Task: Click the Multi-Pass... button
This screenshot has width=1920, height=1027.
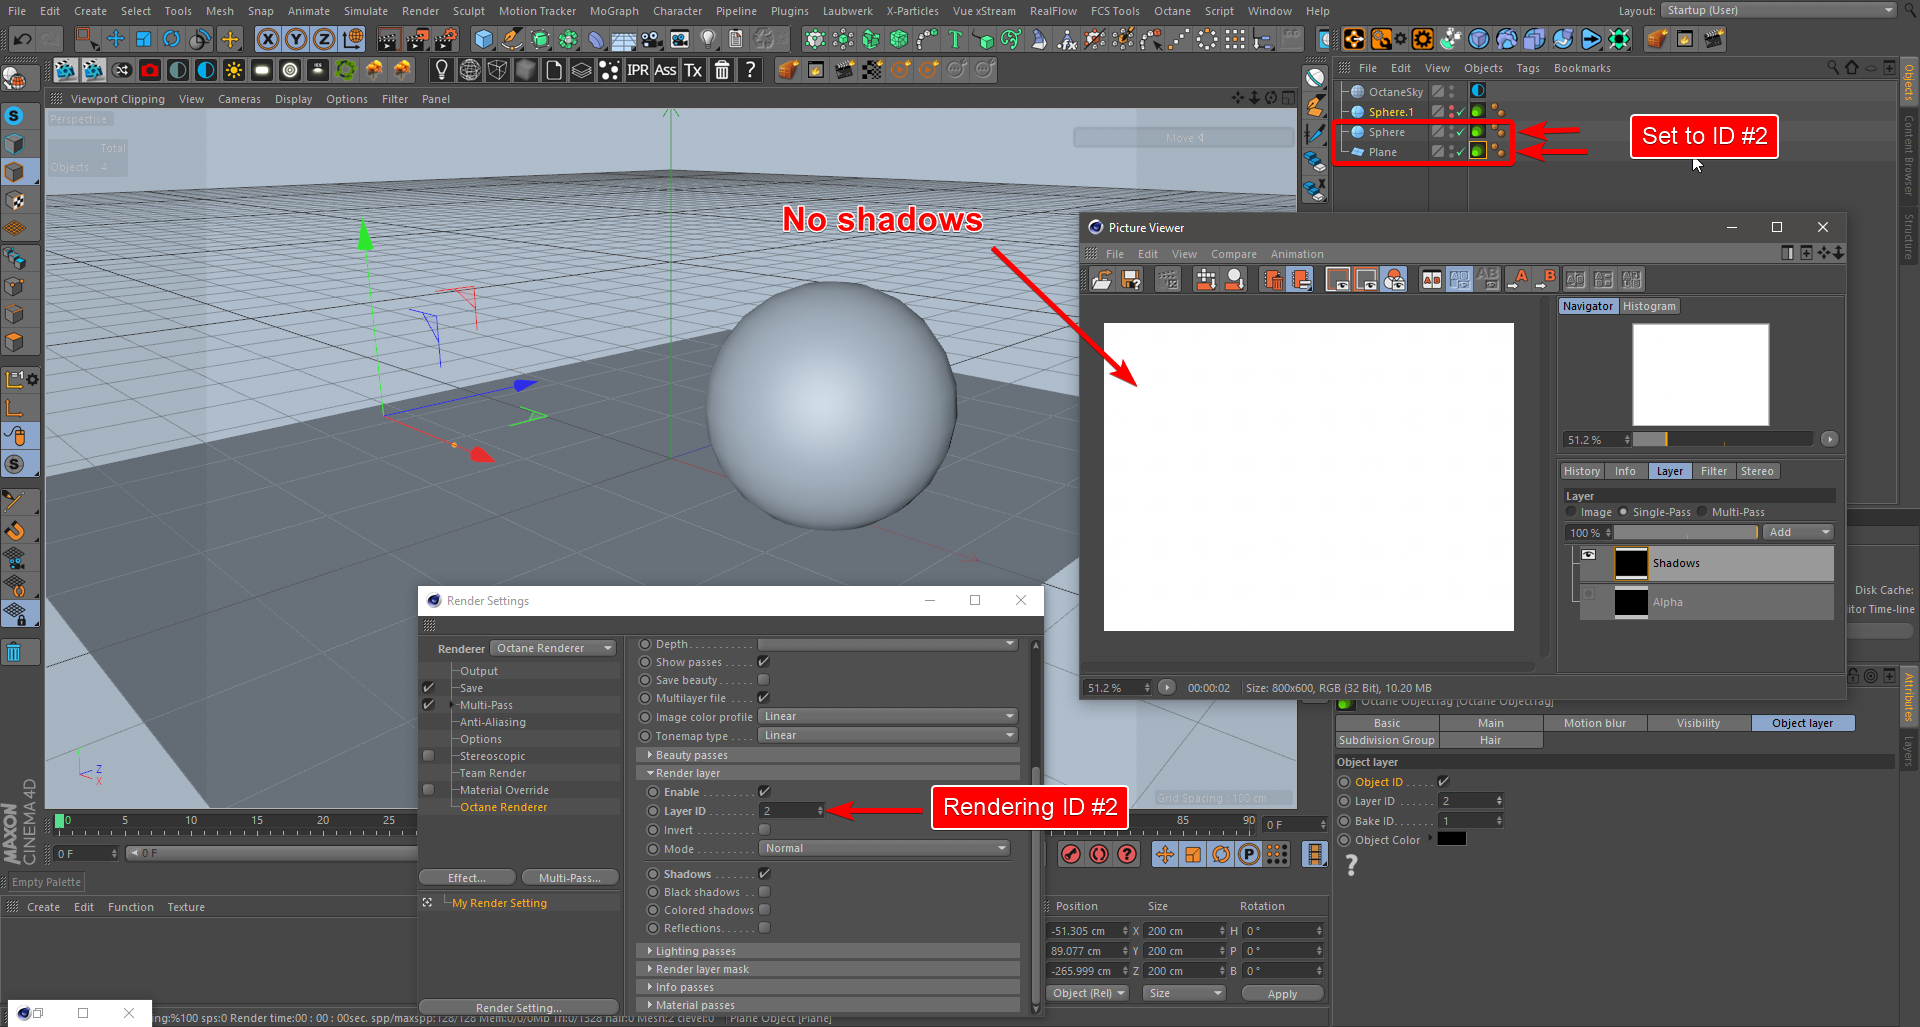Action: (570, 878)
